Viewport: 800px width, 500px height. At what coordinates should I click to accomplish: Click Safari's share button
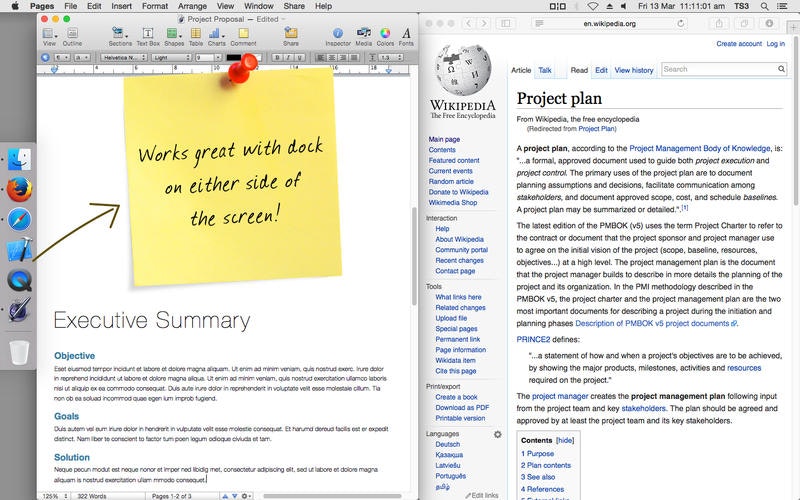719,23
